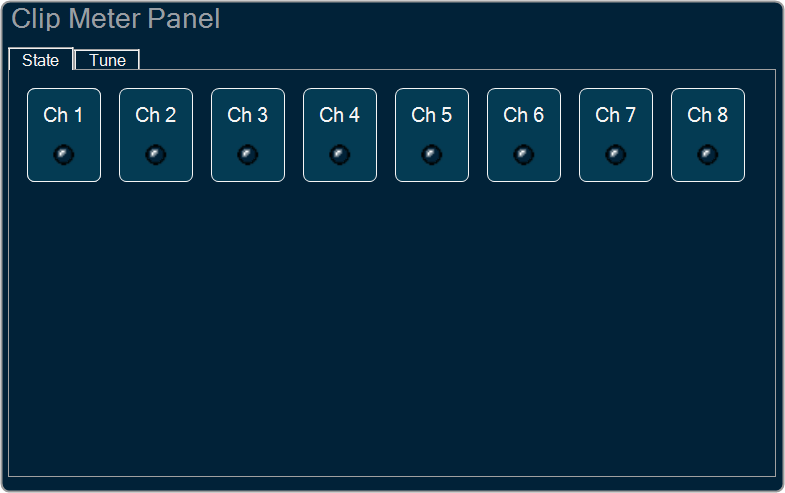Click the Ch 5 clip indicator LED

[x=432, y=155]
